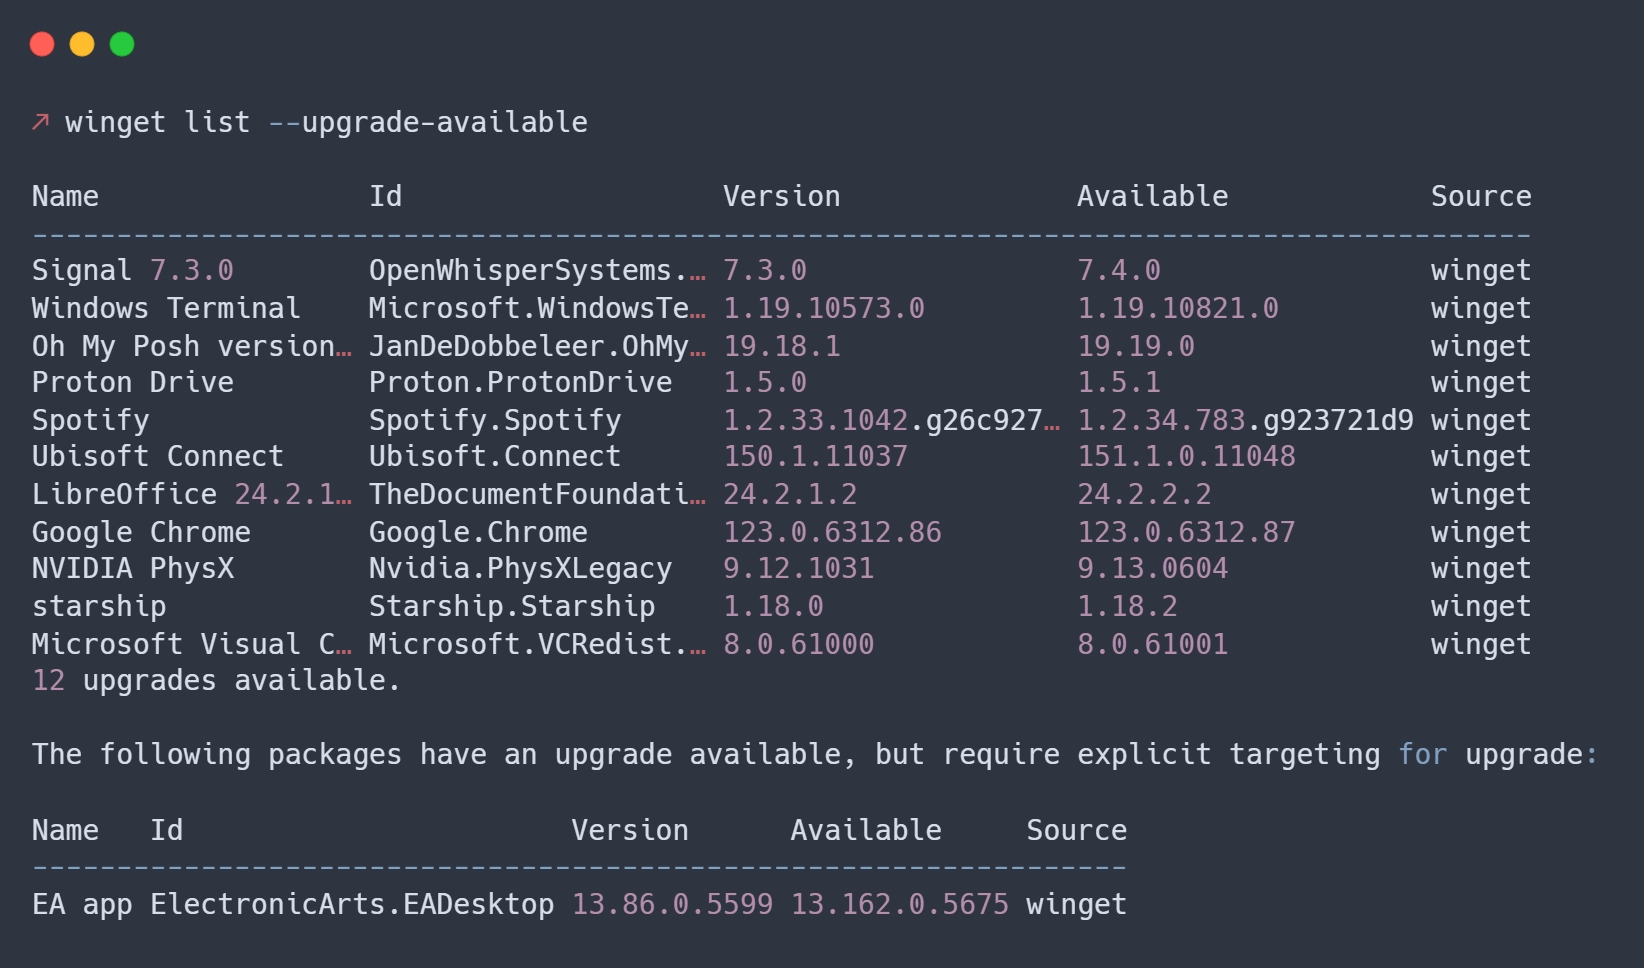Click the 'ElectronicArts.EADesktop' id cell

(352, 904)
